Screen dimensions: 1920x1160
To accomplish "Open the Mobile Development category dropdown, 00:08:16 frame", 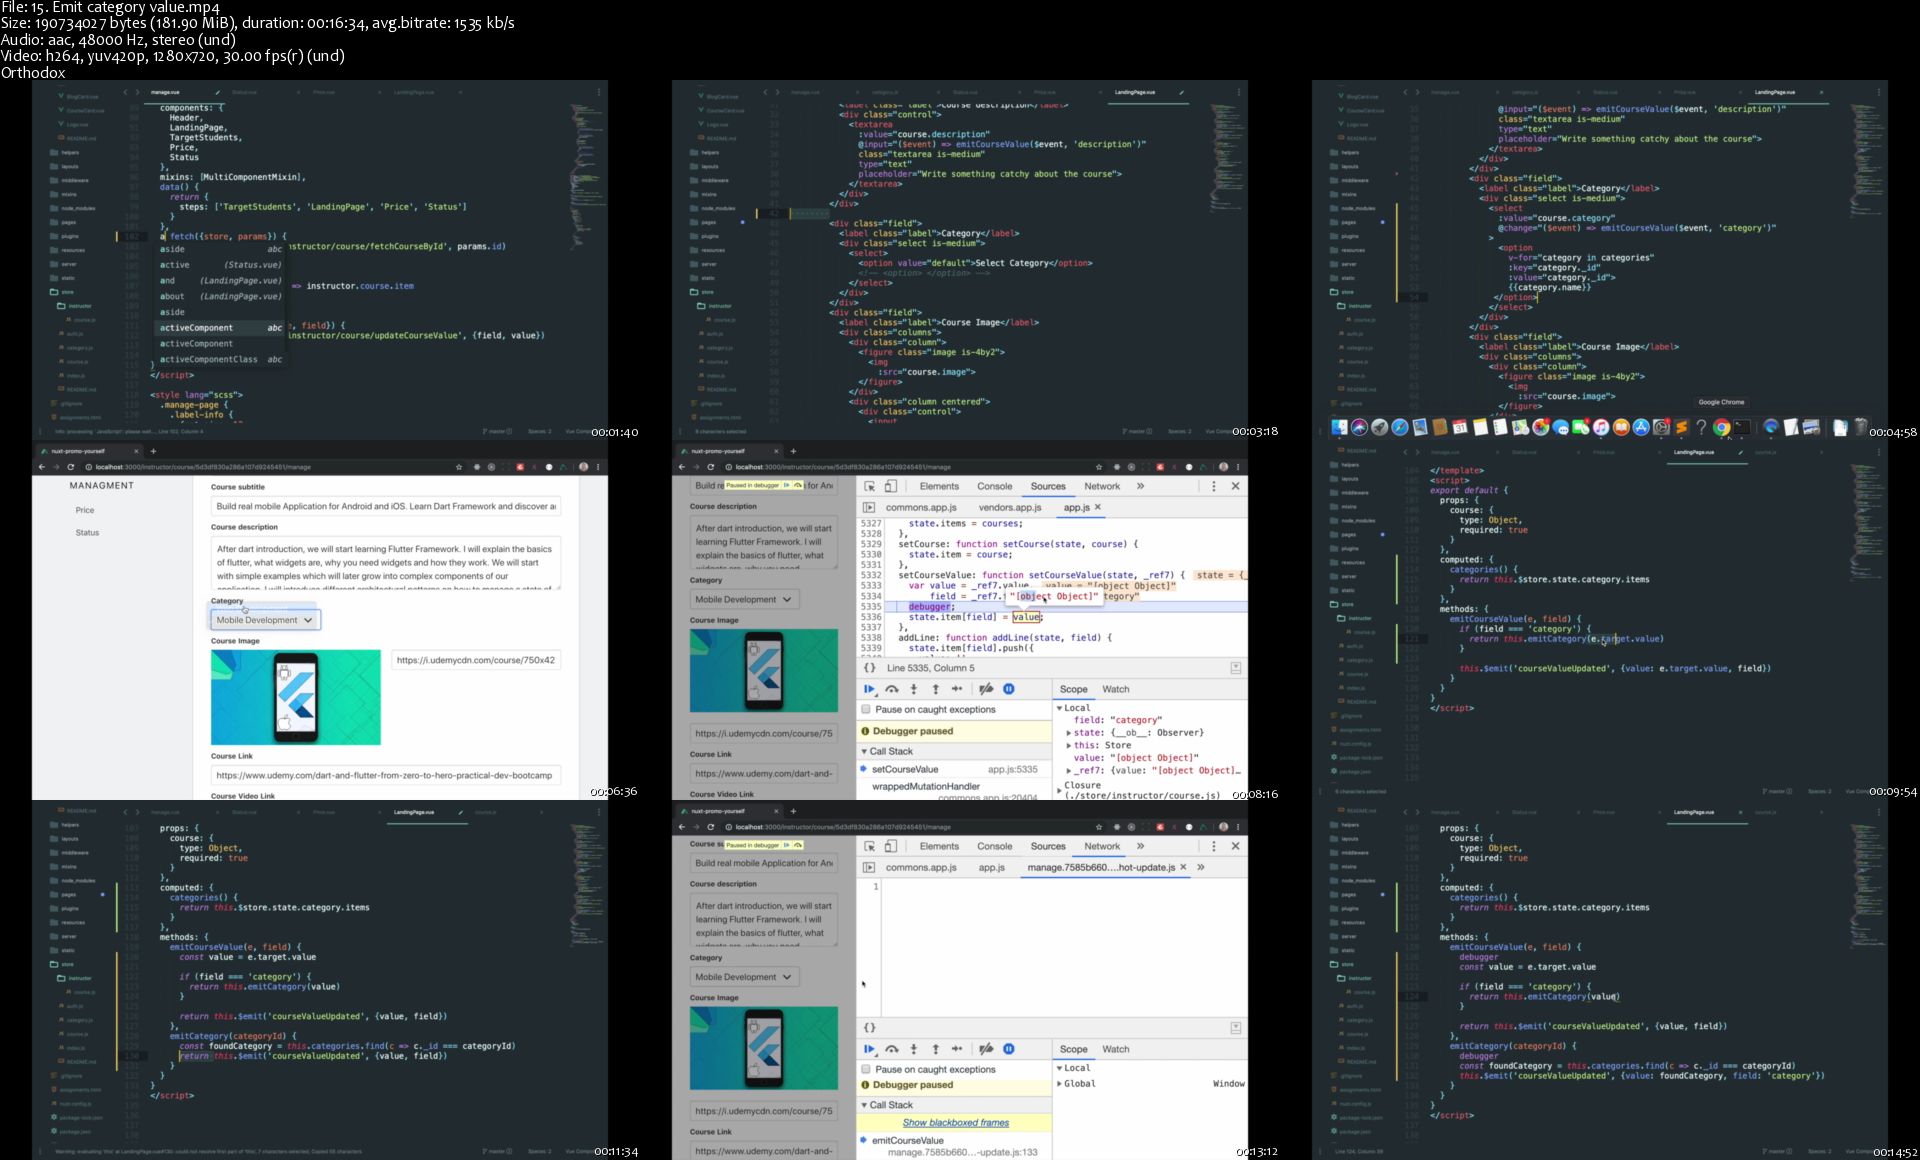I will pos(743,600).
